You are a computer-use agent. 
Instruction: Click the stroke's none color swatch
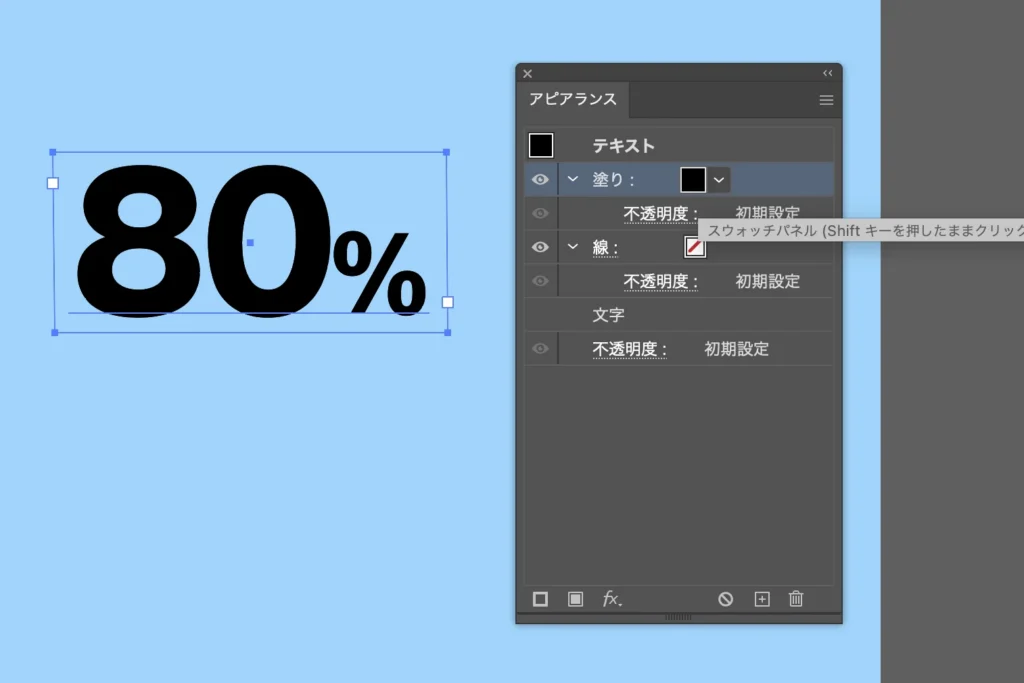tap(694, 247)
